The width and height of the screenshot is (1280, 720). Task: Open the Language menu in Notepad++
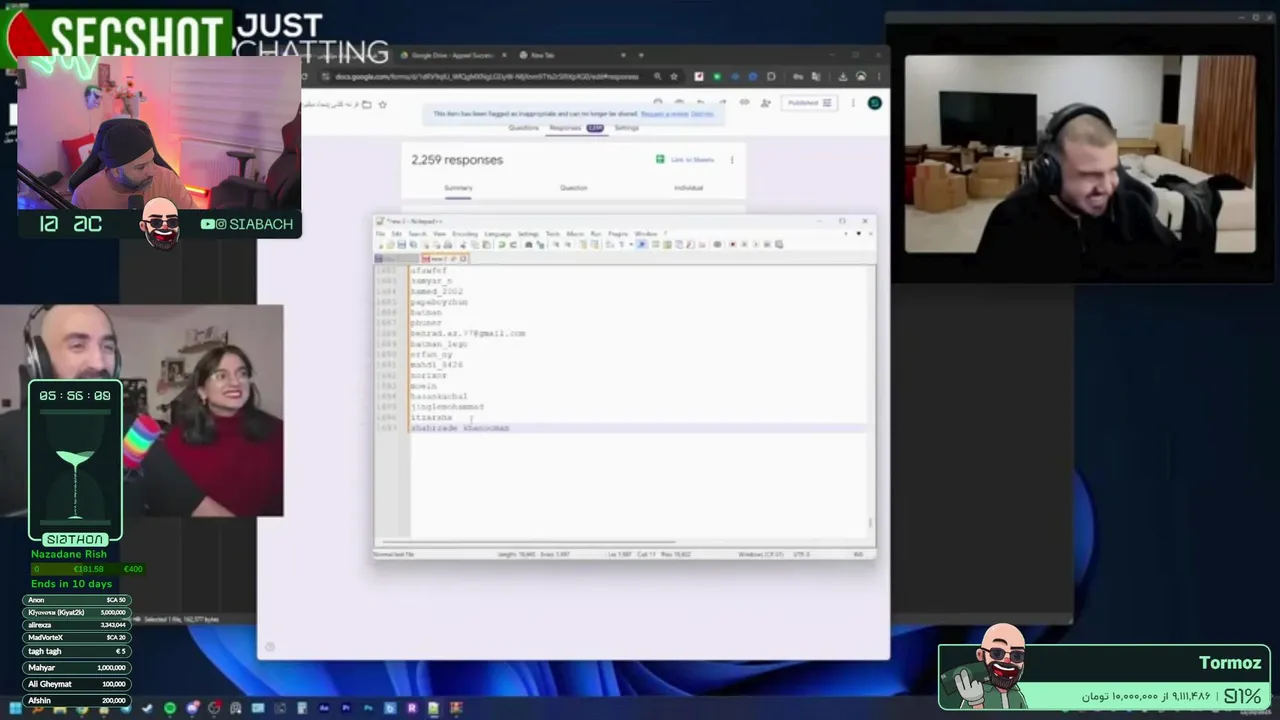tap(497, 234)
